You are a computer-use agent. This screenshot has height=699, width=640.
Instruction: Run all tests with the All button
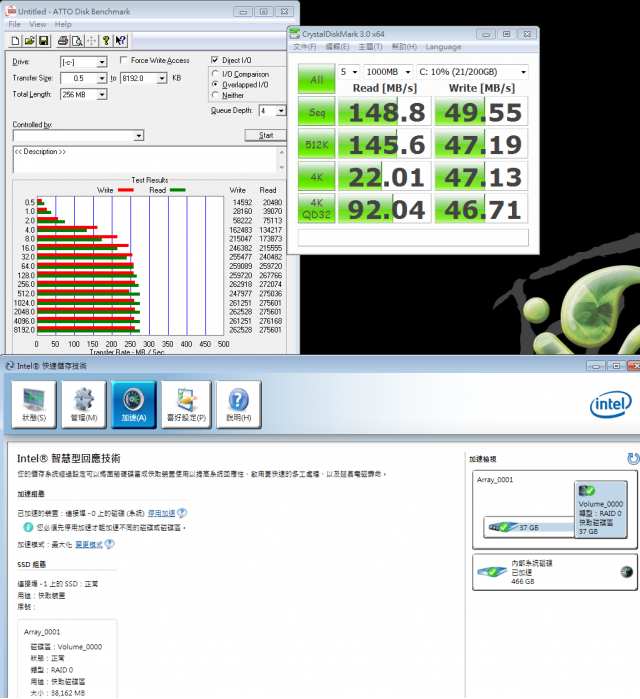316,79
